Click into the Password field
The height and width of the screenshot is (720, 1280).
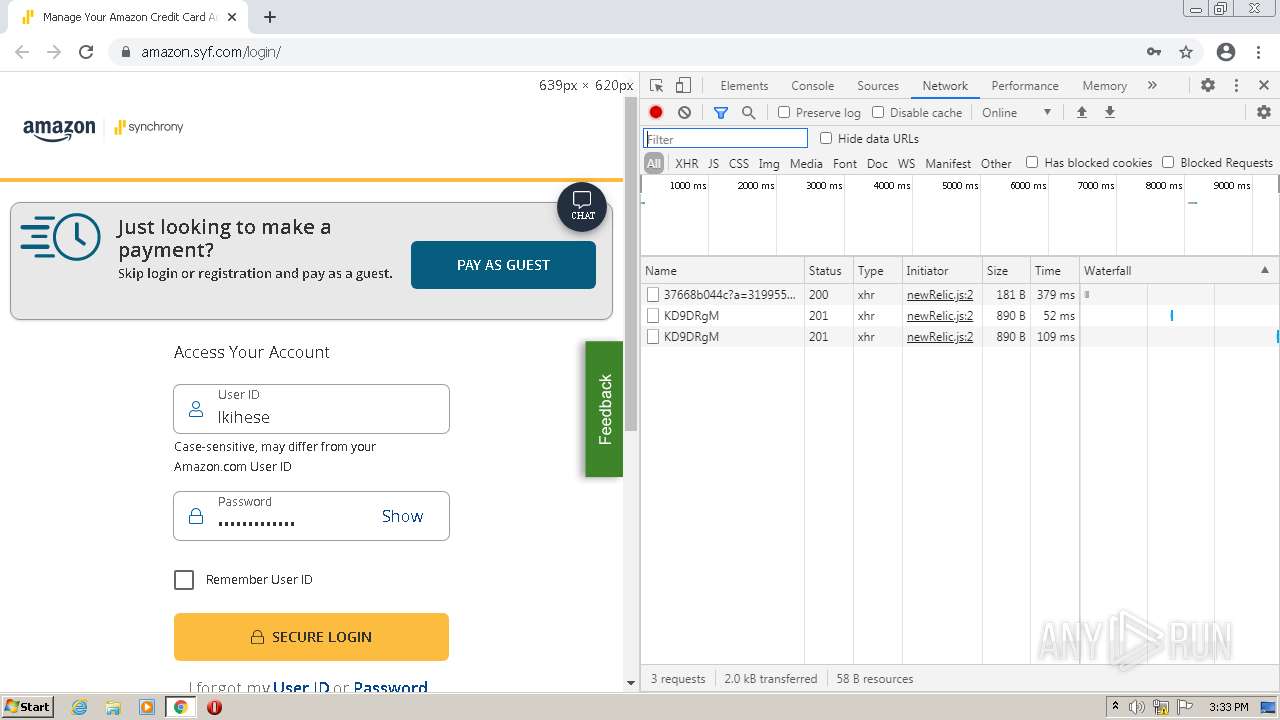pyautogui.click(x=311, y=516)
